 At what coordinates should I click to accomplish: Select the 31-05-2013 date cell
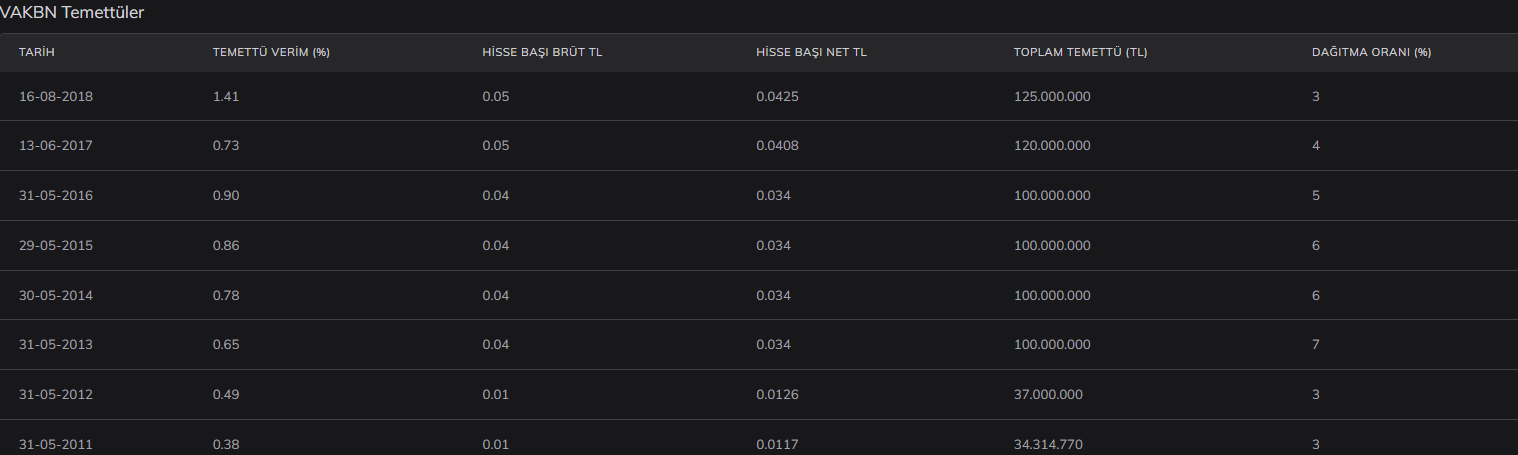coord(56,345)
